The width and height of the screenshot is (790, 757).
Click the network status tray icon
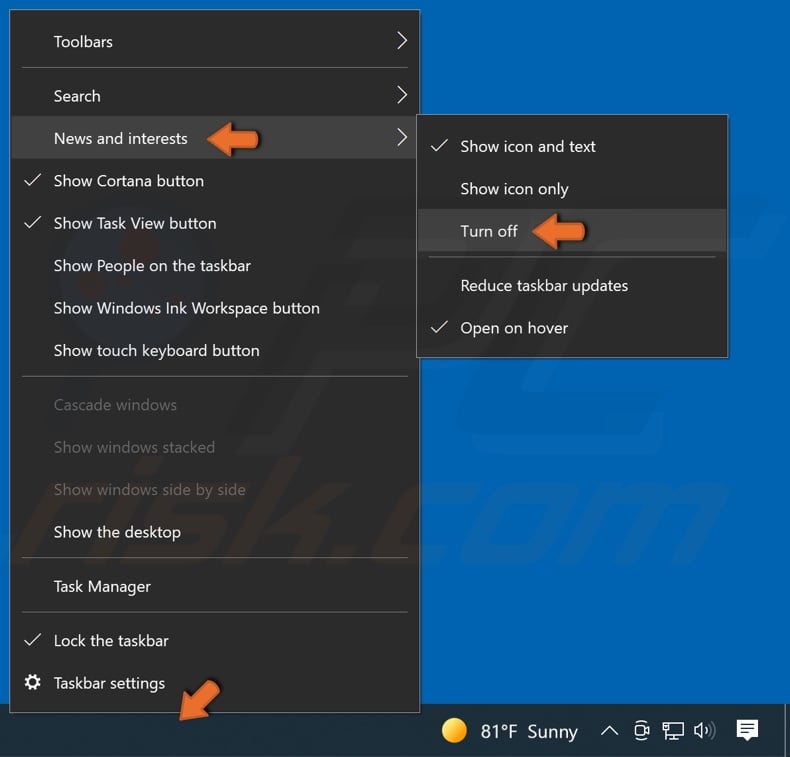point(673,731)
